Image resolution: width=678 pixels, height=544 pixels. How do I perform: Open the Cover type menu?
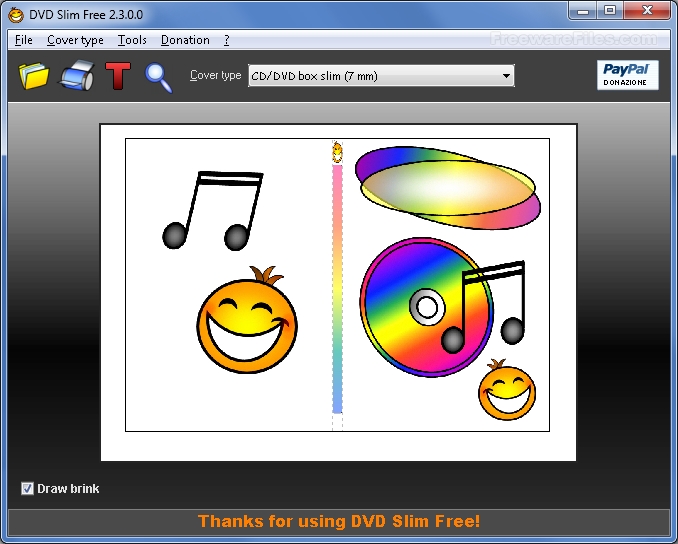pos(75,40)
